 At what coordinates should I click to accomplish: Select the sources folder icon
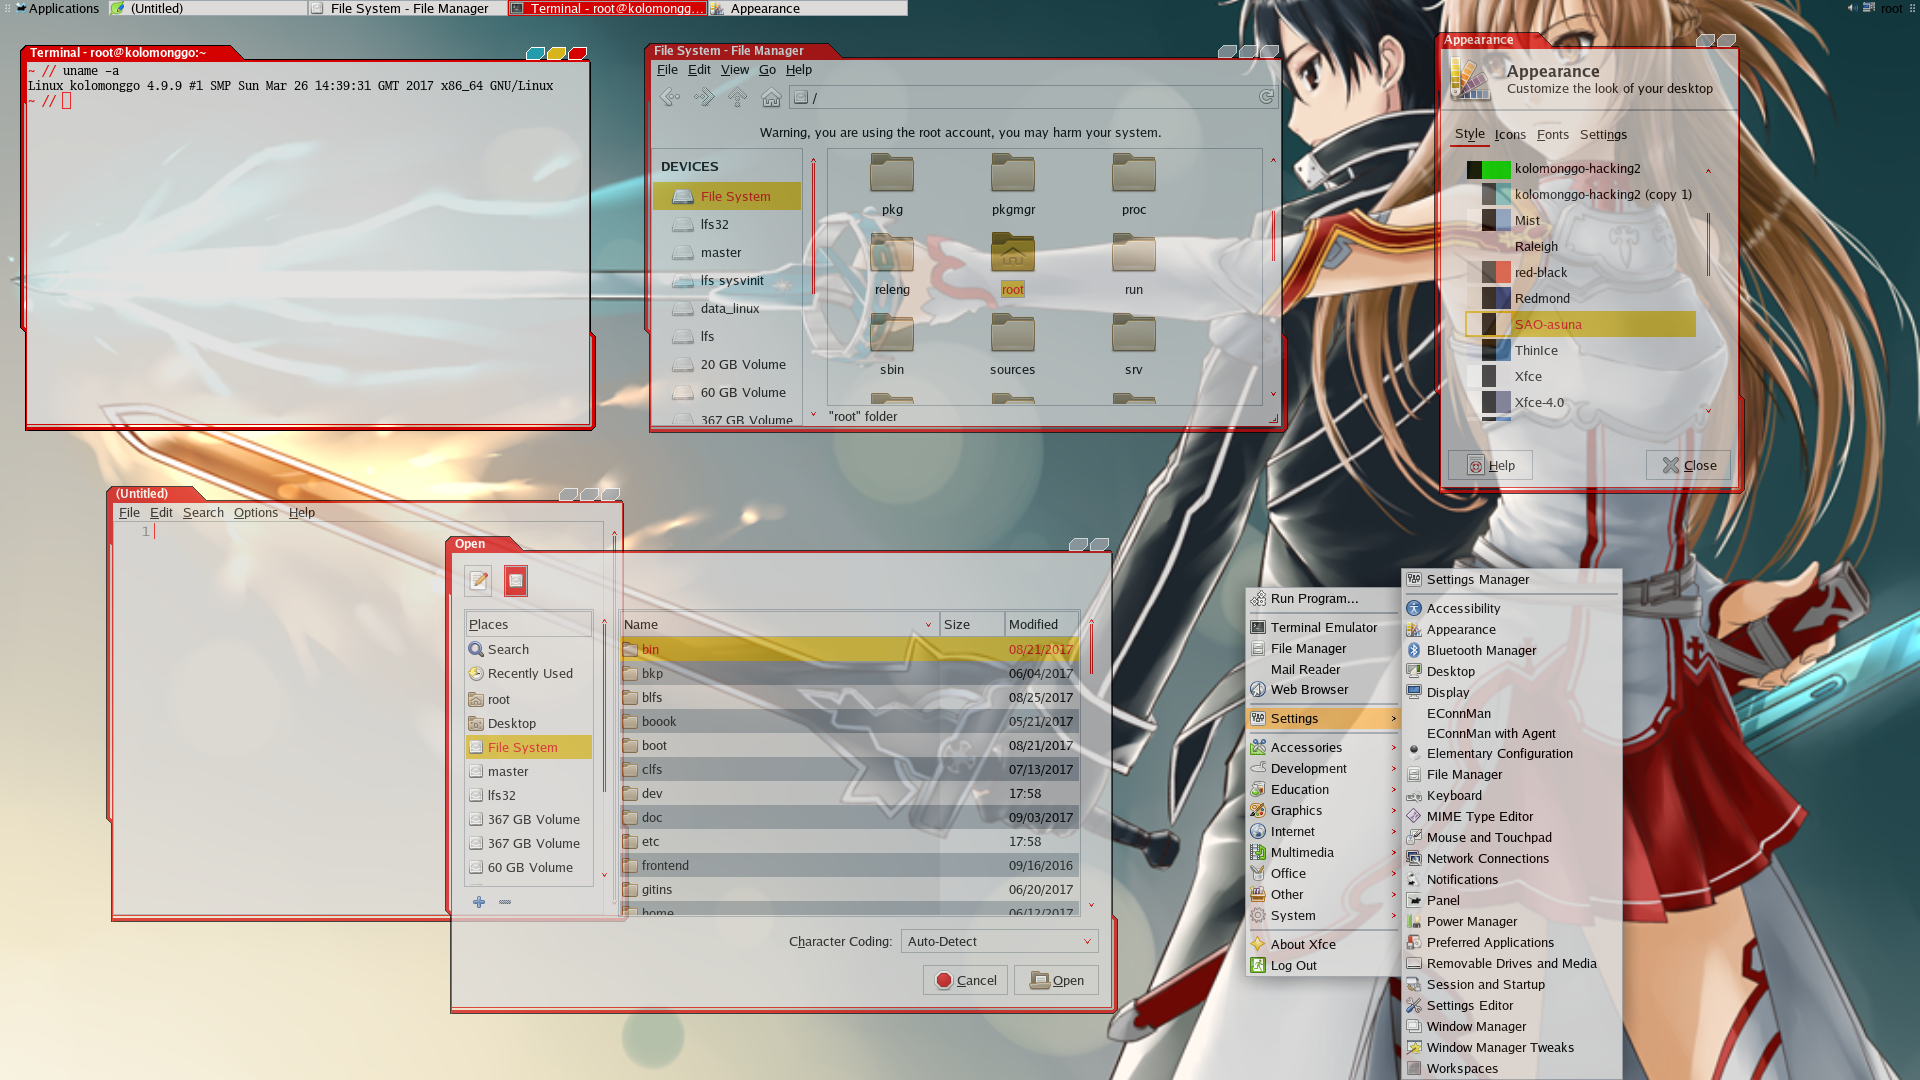tap(1013, 333)
